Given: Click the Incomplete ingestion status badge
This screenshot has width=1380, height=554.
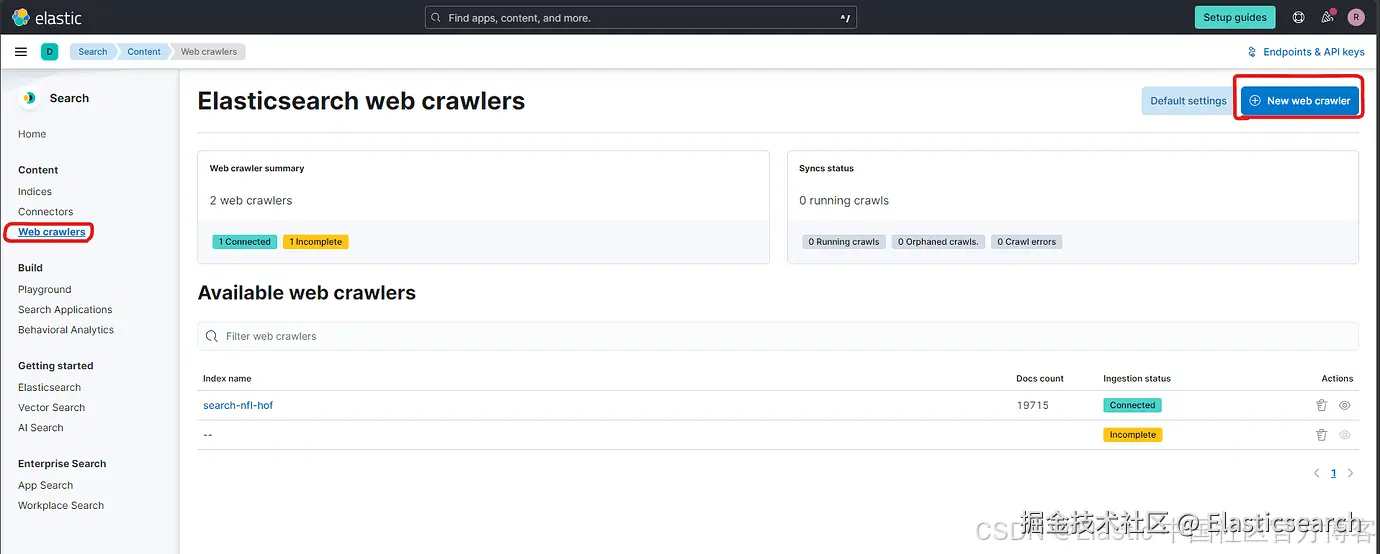Looking at the screenshot, I should (x=1133, y=435).
